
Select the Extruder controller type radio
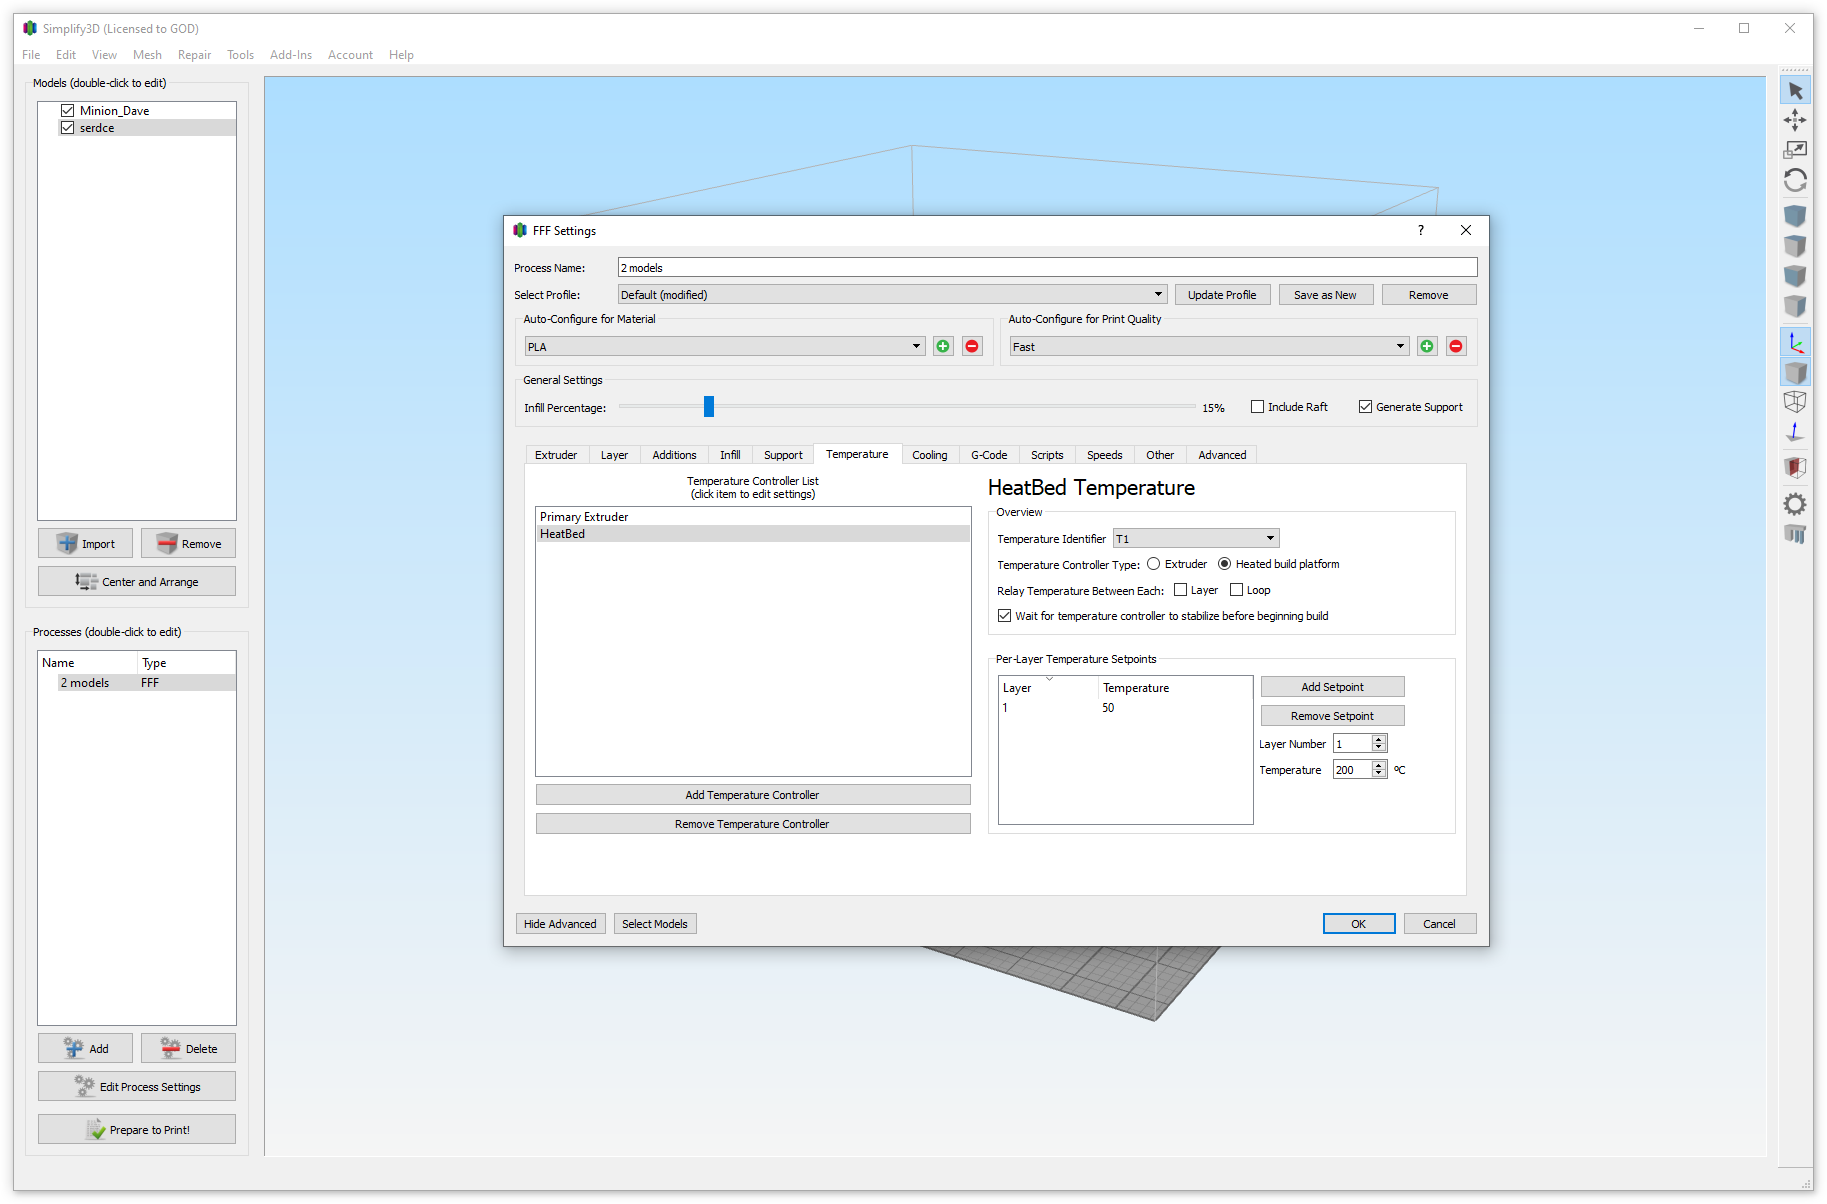click(1154, 564)
